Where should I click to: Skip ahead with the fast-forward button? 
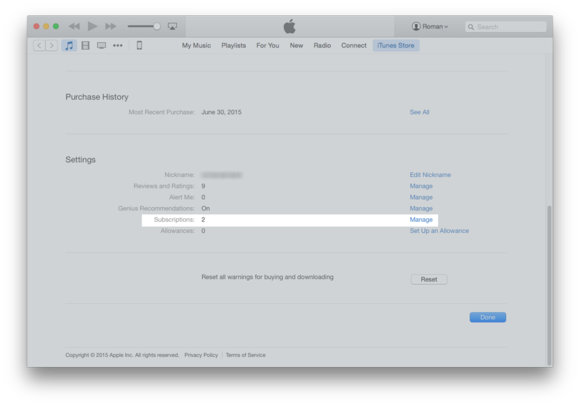[110, 26]
